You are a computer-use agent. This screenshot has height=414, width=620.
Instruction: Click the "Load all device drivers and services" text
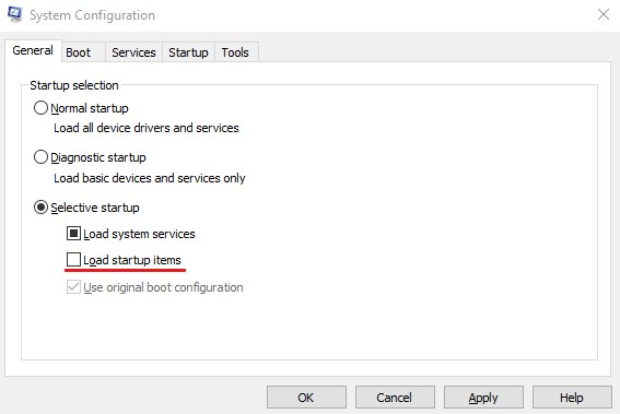click(x=146, y=128)
